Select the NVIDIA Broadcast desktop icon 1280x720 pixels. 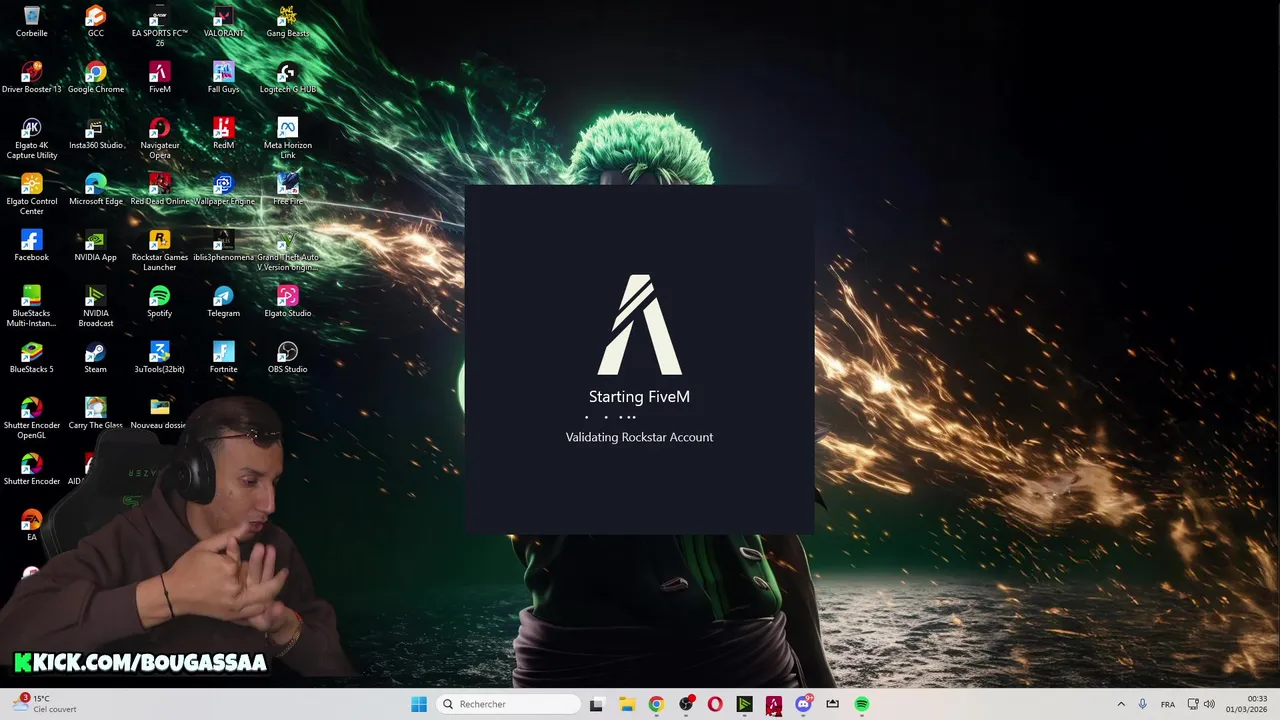(x=95, y=307)
